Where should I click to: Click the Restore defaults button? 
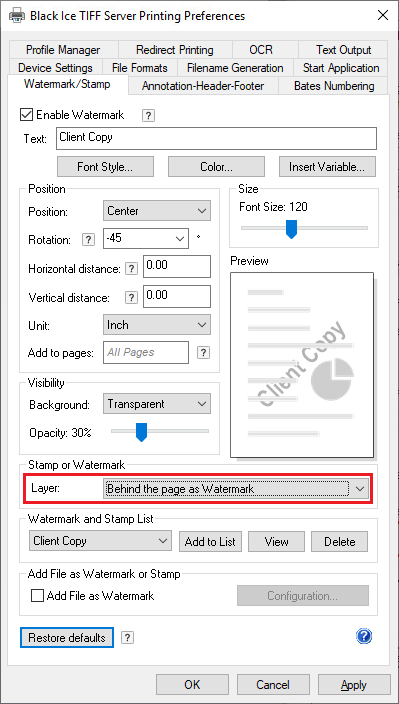click(67, 638)
